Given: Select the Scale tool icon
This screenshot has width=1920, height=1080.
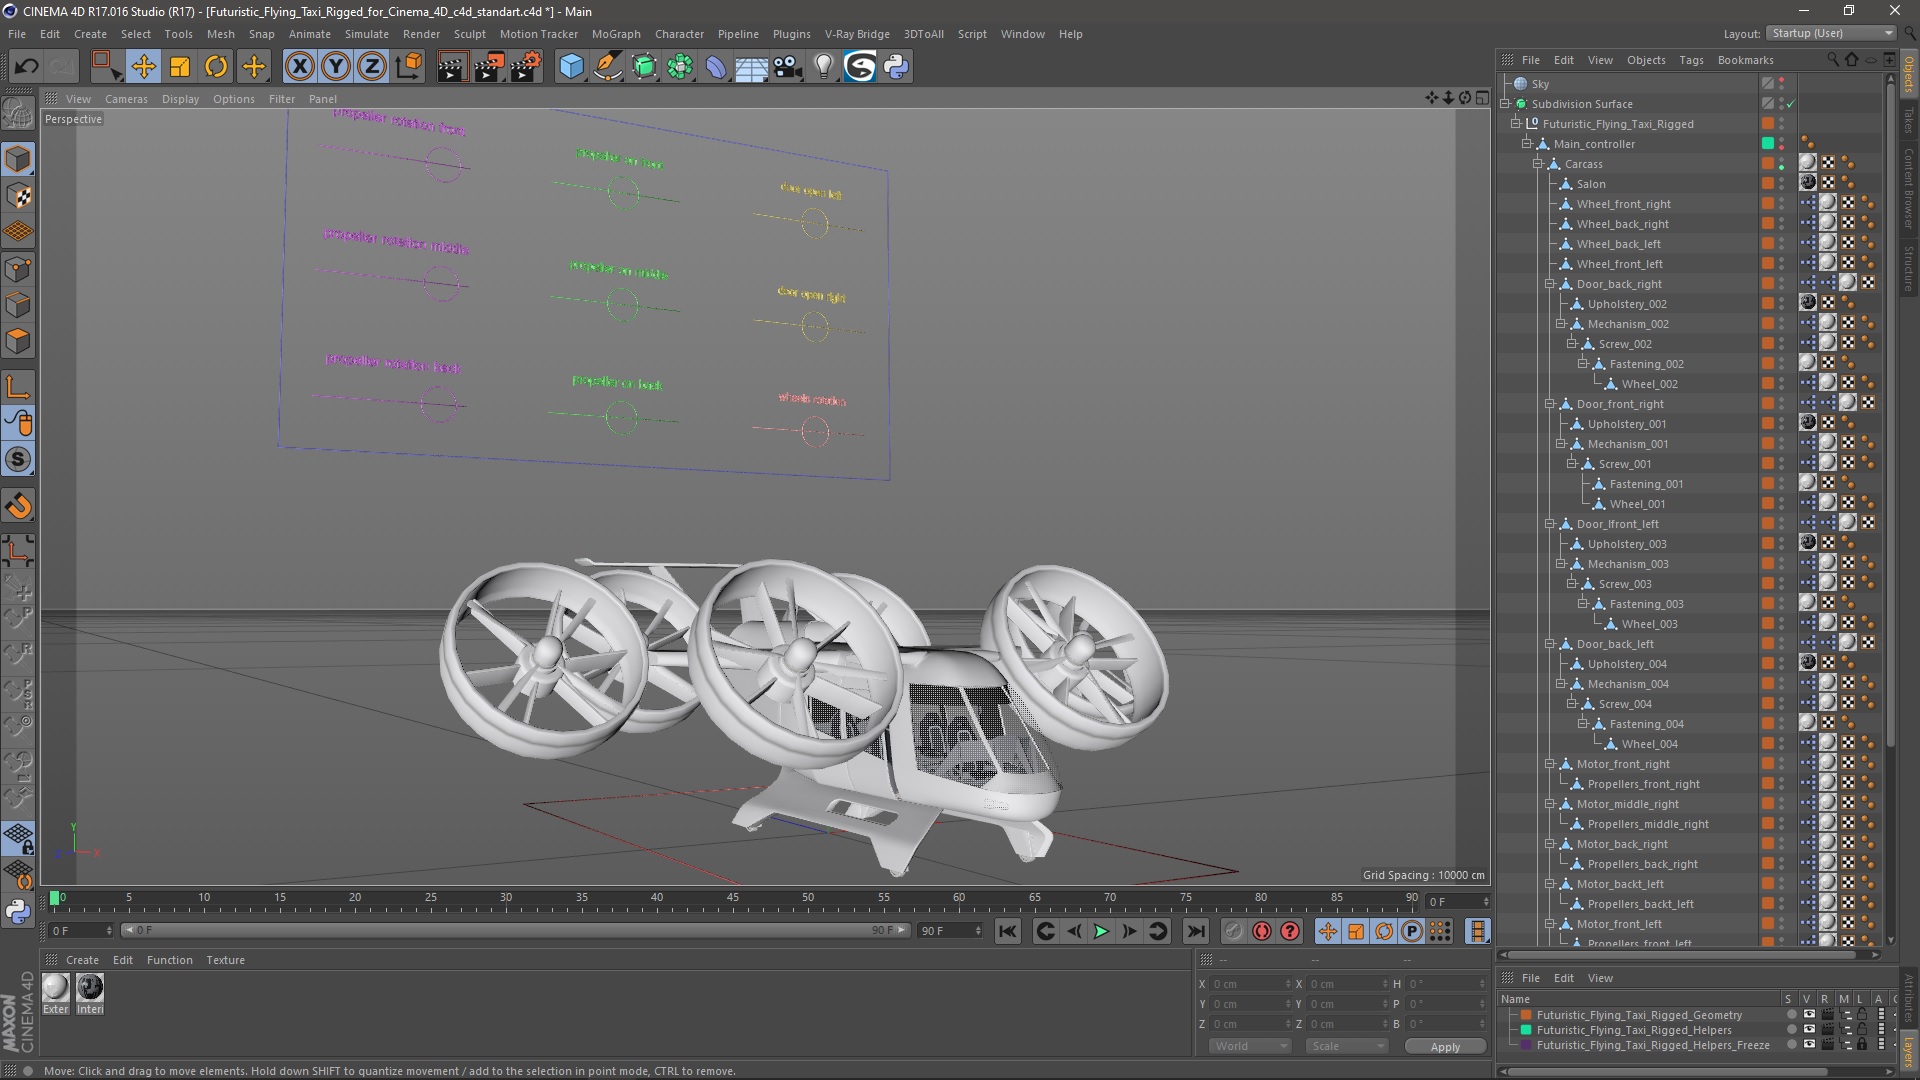Looking at the screenshot, I should pyautogui.click(x=180, y=67).
